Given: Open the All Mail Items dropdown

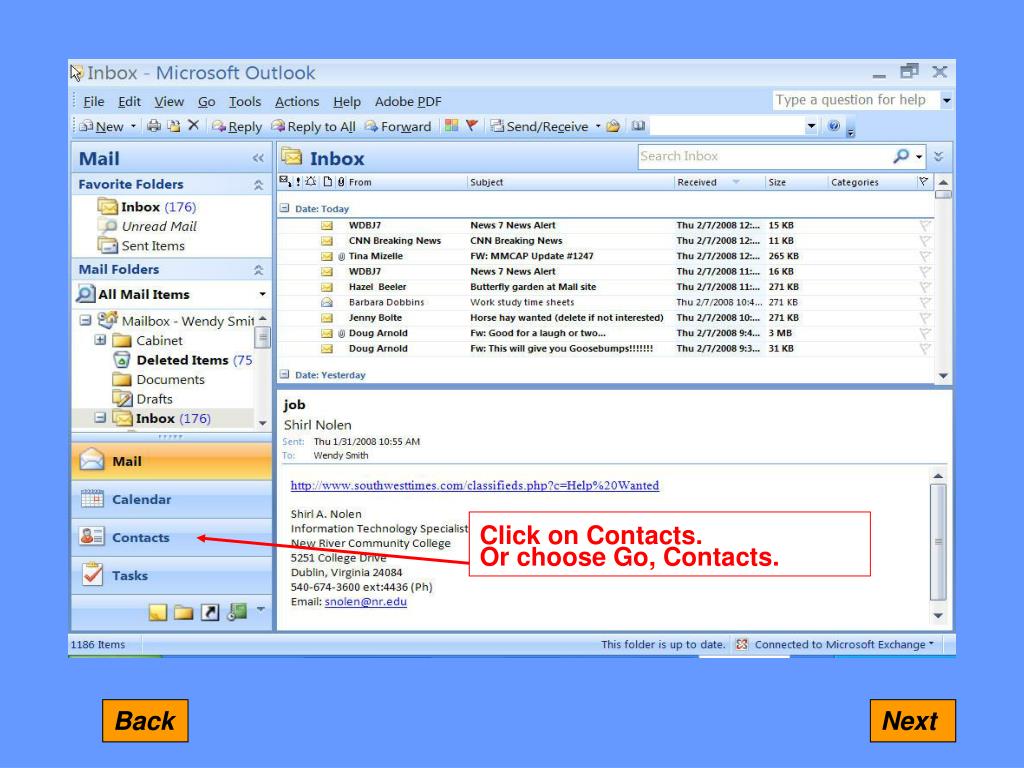Looking at the screenshot, I should point(262,295).
